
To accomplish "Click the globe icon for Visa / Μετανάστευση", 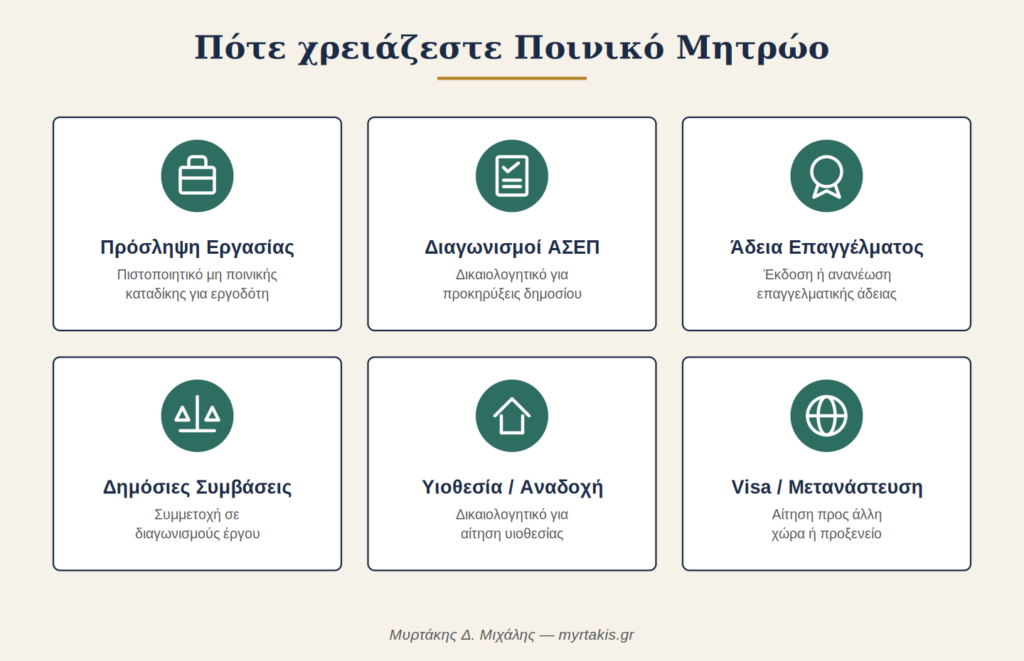I will [827, 415].
